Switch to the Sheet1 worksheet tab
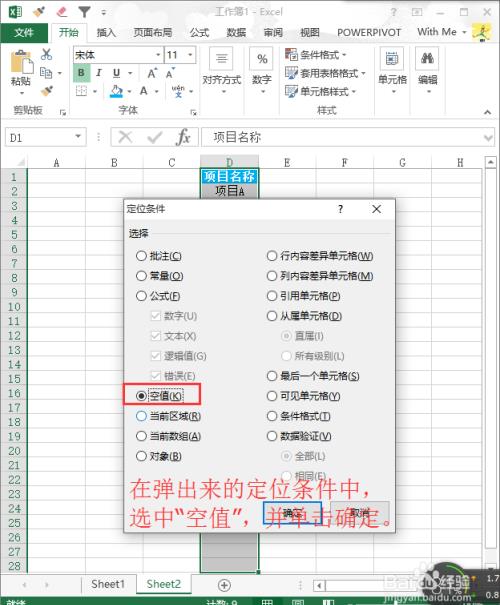The height and width of the screenshot is (605, 500). [x=108, y=584]
